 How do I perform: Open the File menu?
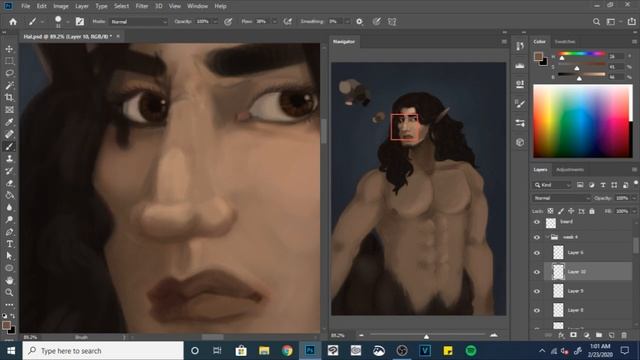tap(25, 6)
